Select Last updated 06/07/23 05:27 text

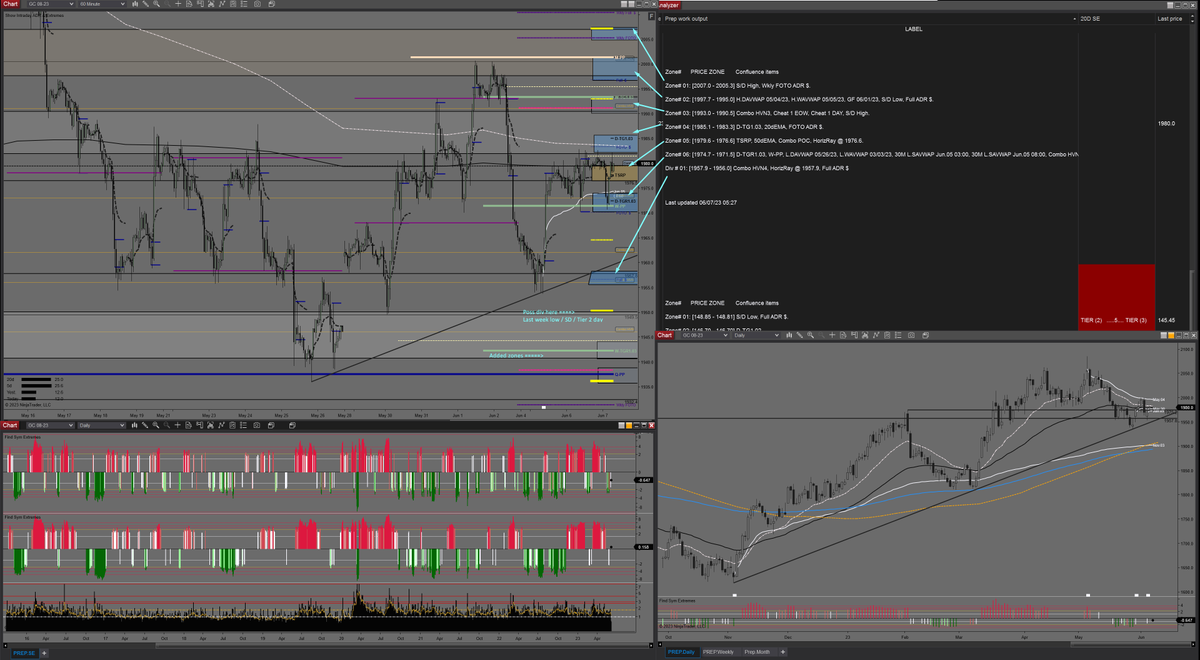point(701,203)
